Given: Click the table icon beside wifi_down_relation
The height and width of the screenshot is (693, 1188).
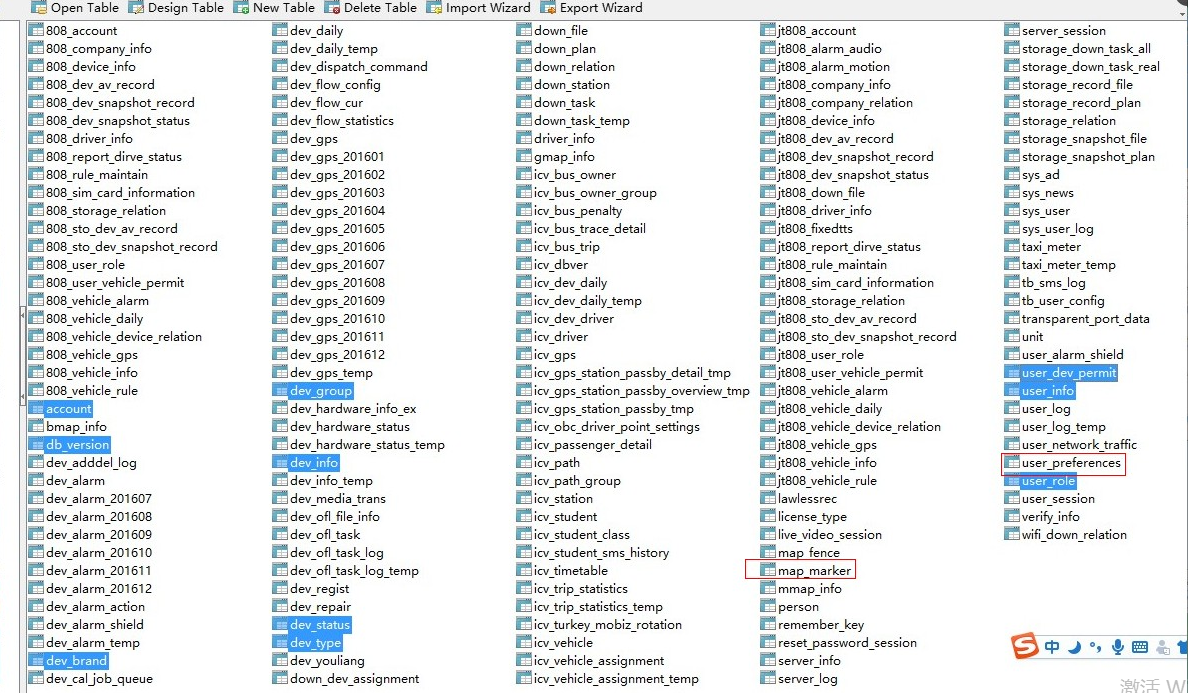Looking at the screenshot, I should [1011, 534].
